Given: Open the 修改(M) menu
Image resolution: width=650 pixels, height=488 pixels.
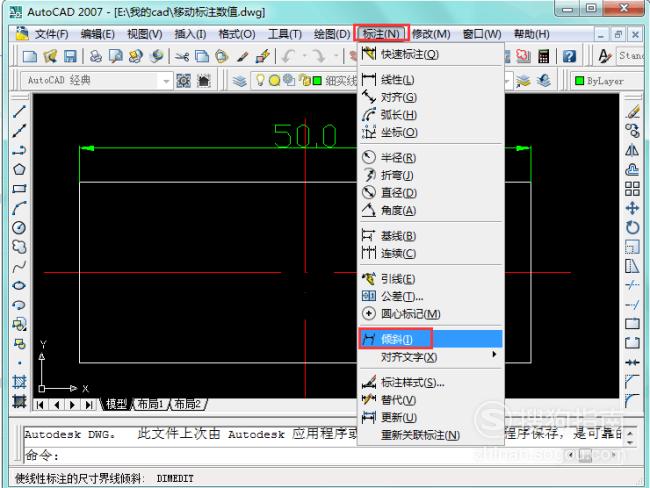Looking at the screenshot, I should 431,34.
